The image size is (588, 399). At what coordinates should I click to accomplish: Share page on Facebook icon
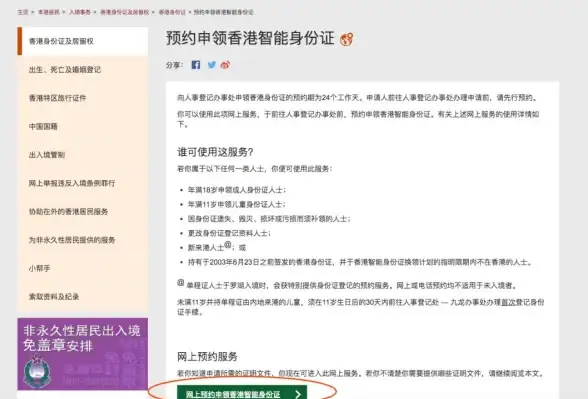pyautogui.click(x=196, y=65)
